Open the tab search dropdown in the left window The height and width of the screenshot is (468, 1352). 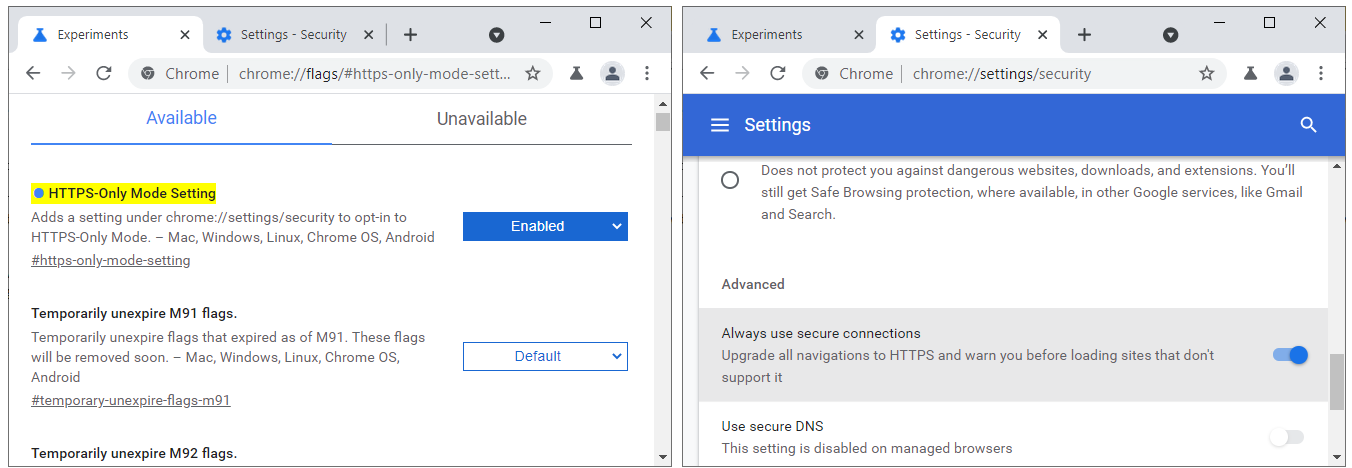[x=496, y=35]
